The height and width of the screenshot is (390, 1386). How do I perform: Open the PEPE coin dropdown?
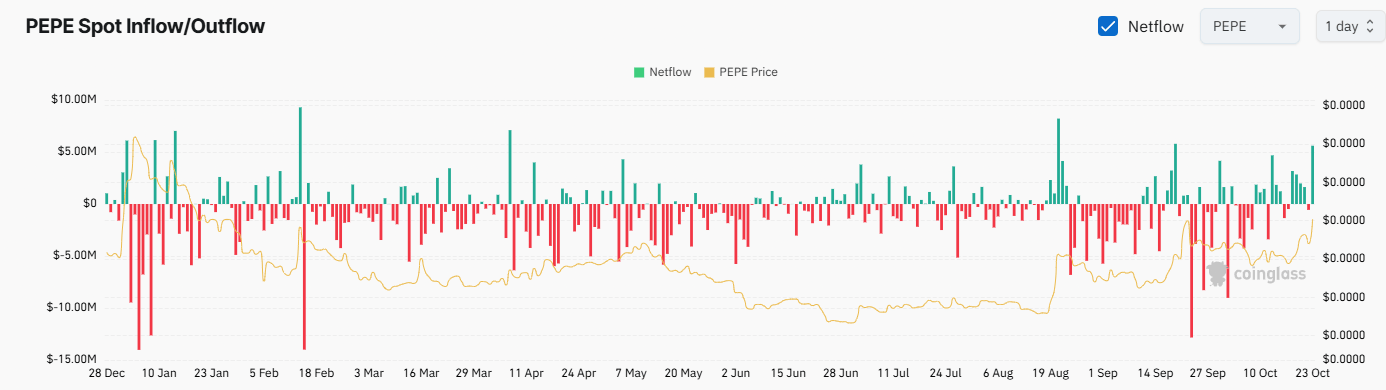point(1249,27)
